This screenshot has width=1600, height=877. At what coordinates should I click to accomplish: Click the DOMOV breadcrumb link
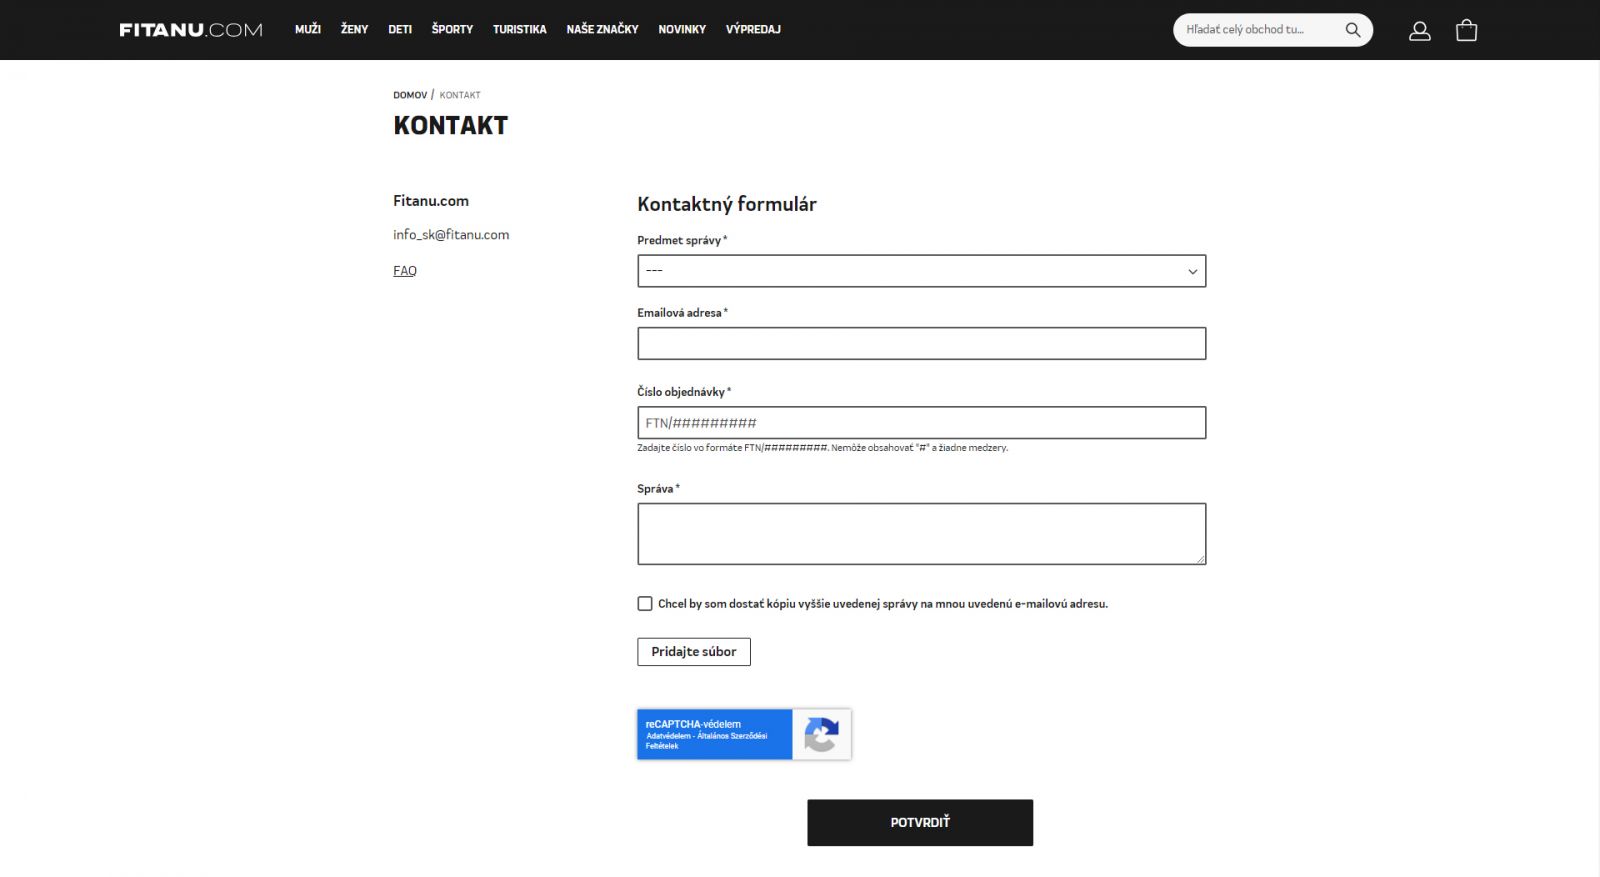pos(410,95)
